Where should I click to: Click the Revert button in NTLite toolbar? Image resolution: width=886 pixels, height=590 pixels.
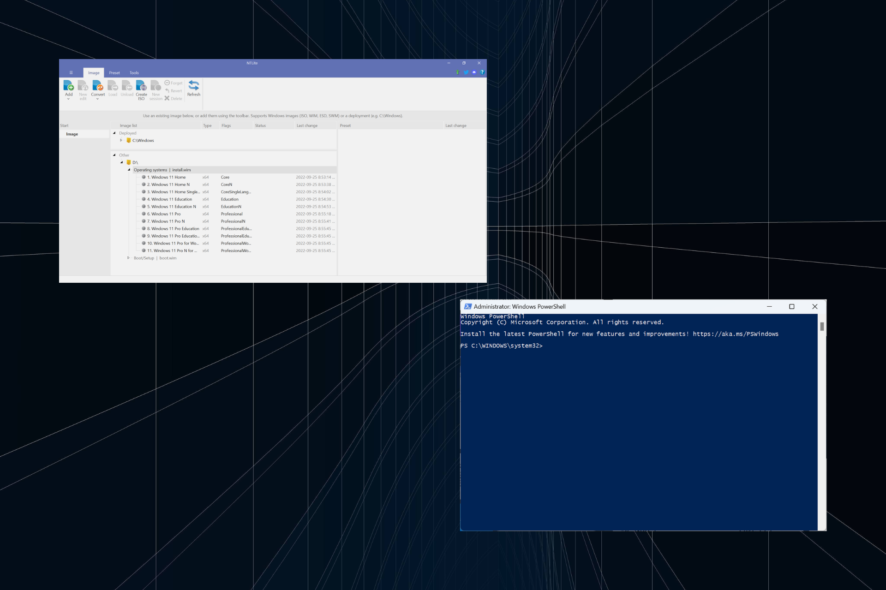pyautogui.click(x=173, y=90)
